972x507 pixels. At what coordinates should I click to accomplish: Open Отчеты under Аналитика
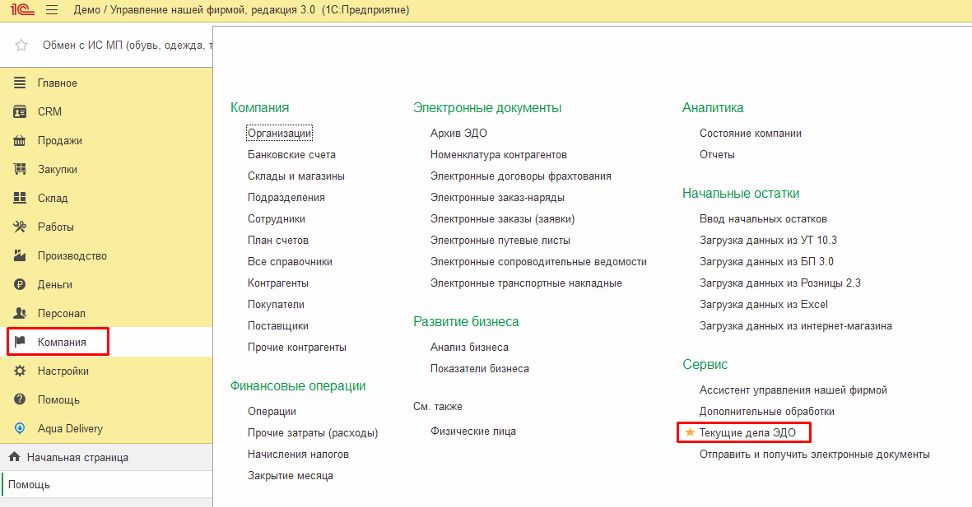[x=717, y=154]
